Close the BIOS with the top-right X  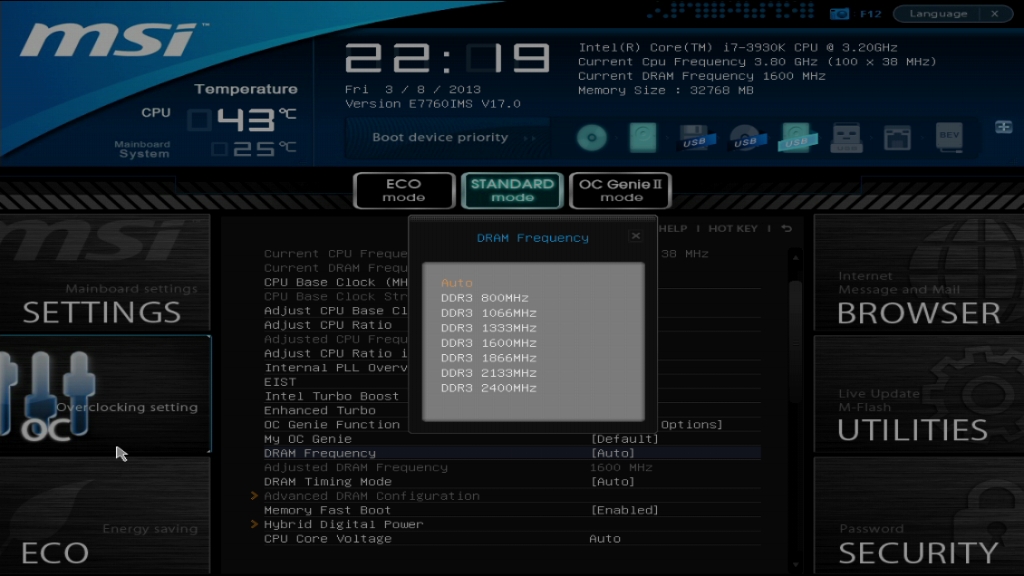995,14
